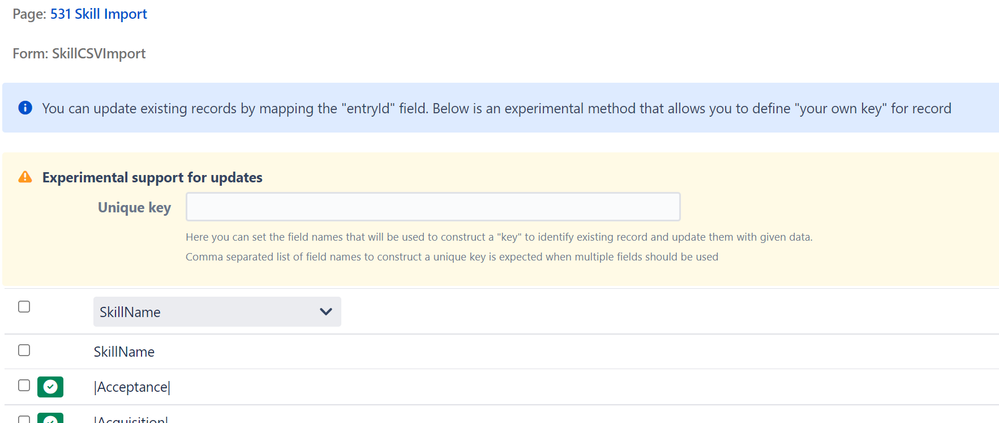Click the help text about comma separated field names
The width and height of the screenshot is (999, 423).
click(452, 257)
